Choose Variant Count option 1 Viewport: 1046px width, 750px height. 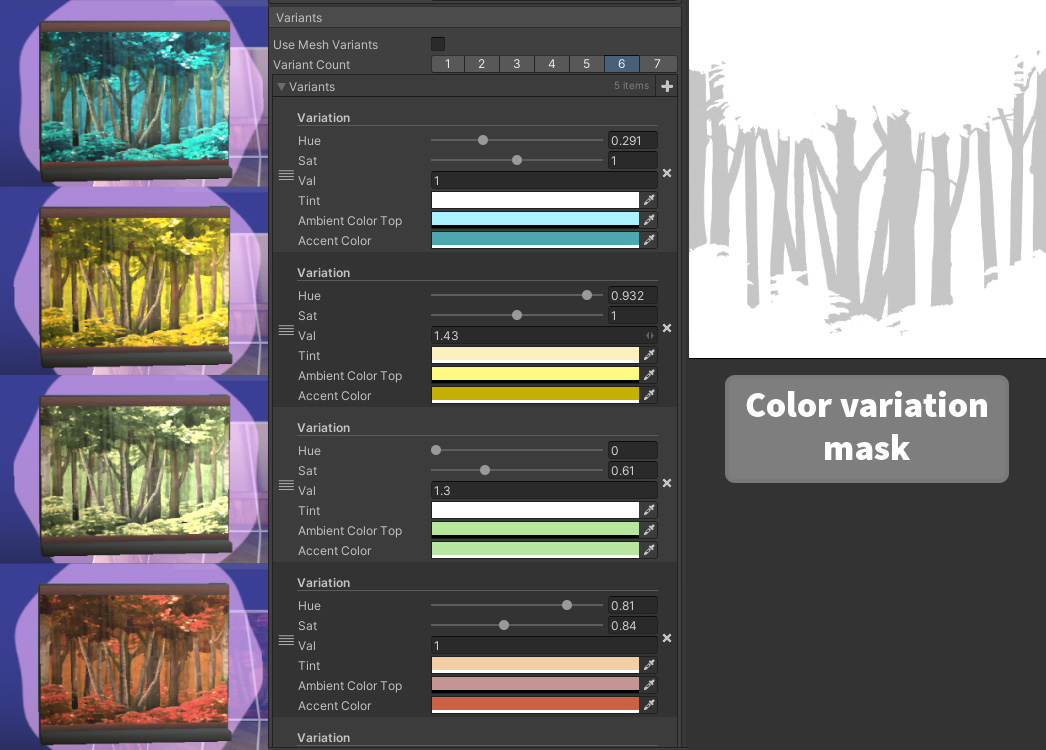coord(448,64)
